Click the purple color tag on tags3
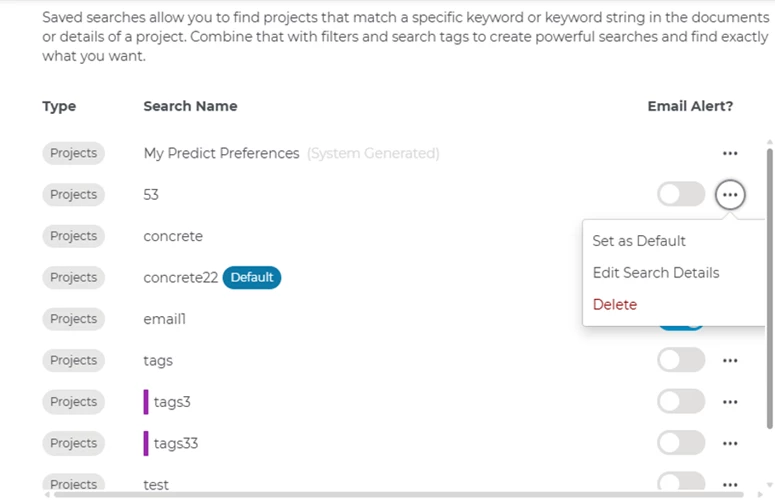 [x=146, y=402]
